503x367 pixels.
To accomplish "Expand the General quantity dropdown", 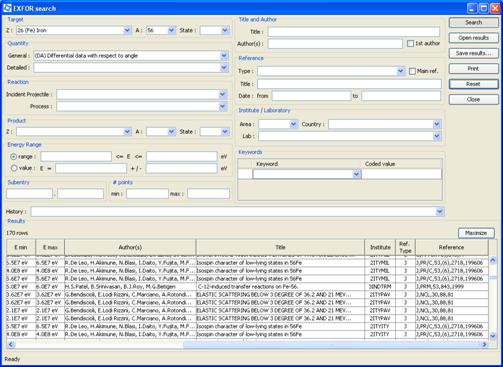I will (224, 56).
